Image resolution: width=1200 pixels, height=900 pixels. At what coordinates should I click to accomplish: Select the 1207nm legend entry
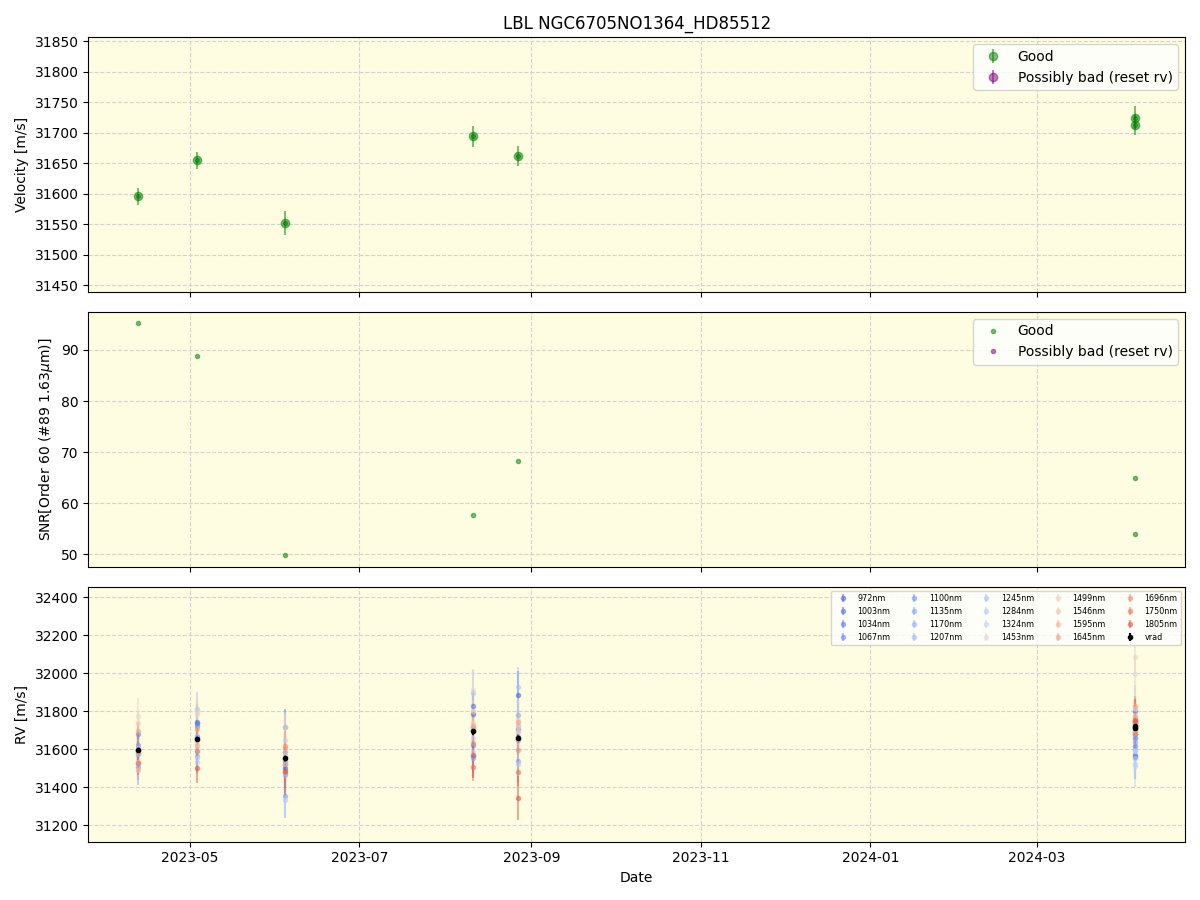click(936, 637)
